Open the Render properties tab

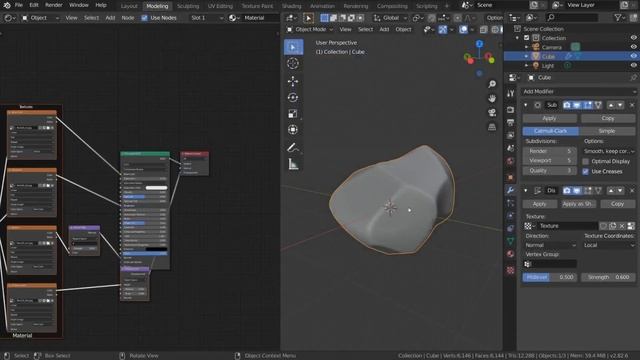[510, 110]
